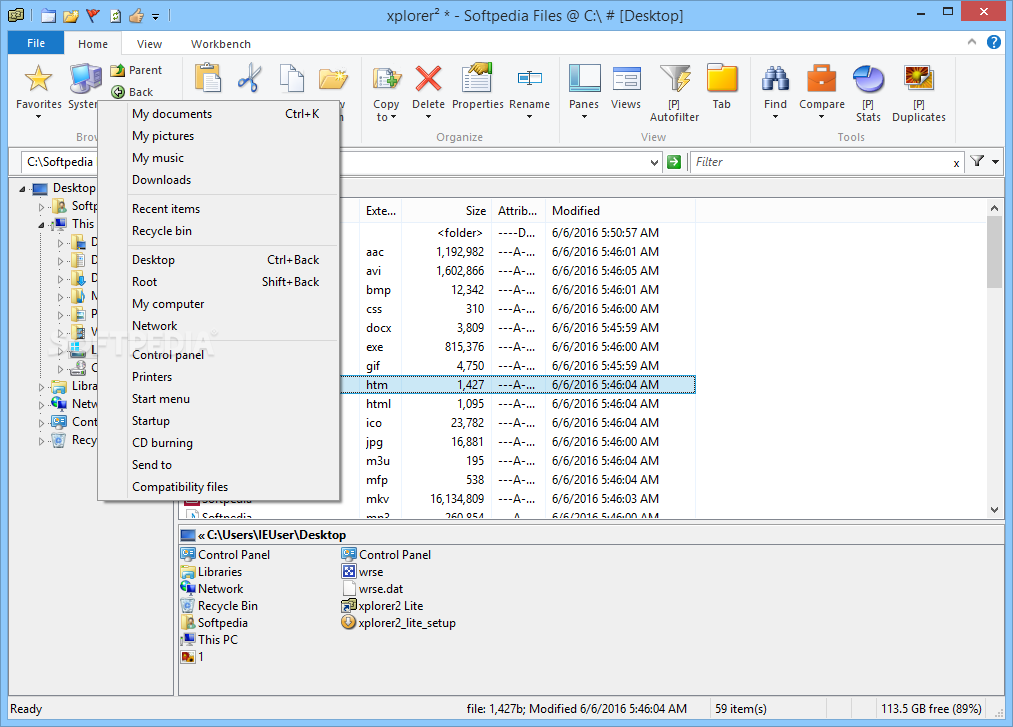Click inside the Filter input field

[x=820, y=162]
